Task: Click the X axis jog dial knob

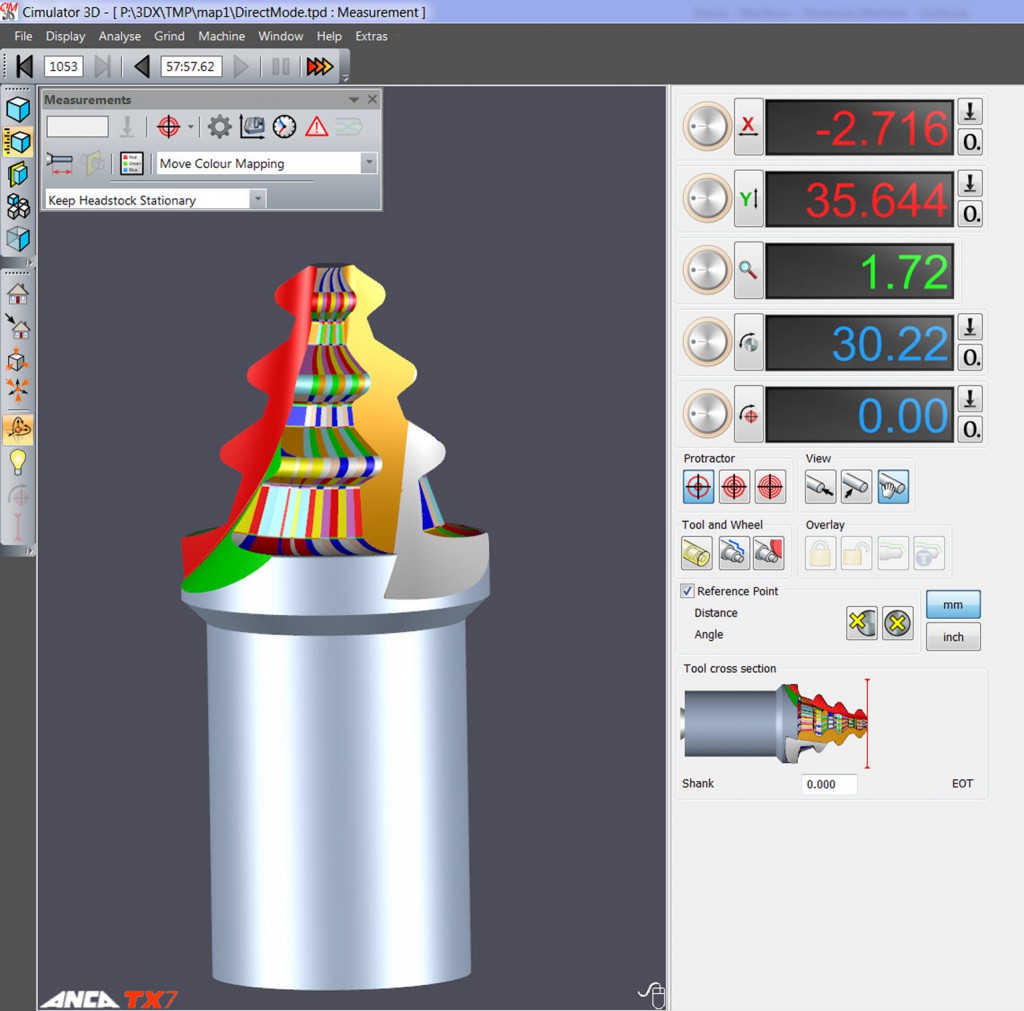Action: tap(707, 127)
